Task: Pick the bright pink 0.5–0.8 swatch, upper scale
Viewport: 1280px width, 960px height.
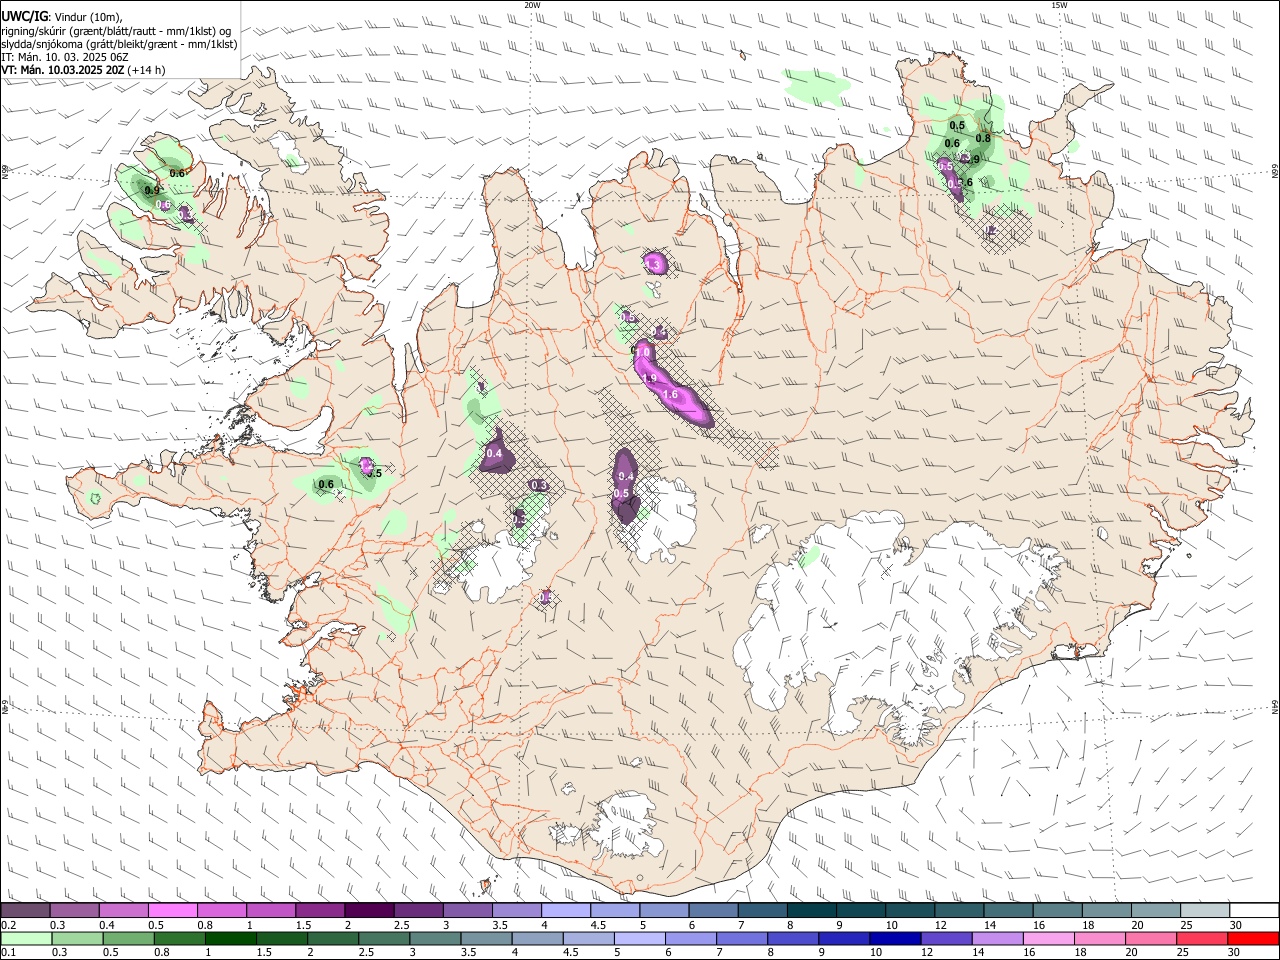Action: 173,911
